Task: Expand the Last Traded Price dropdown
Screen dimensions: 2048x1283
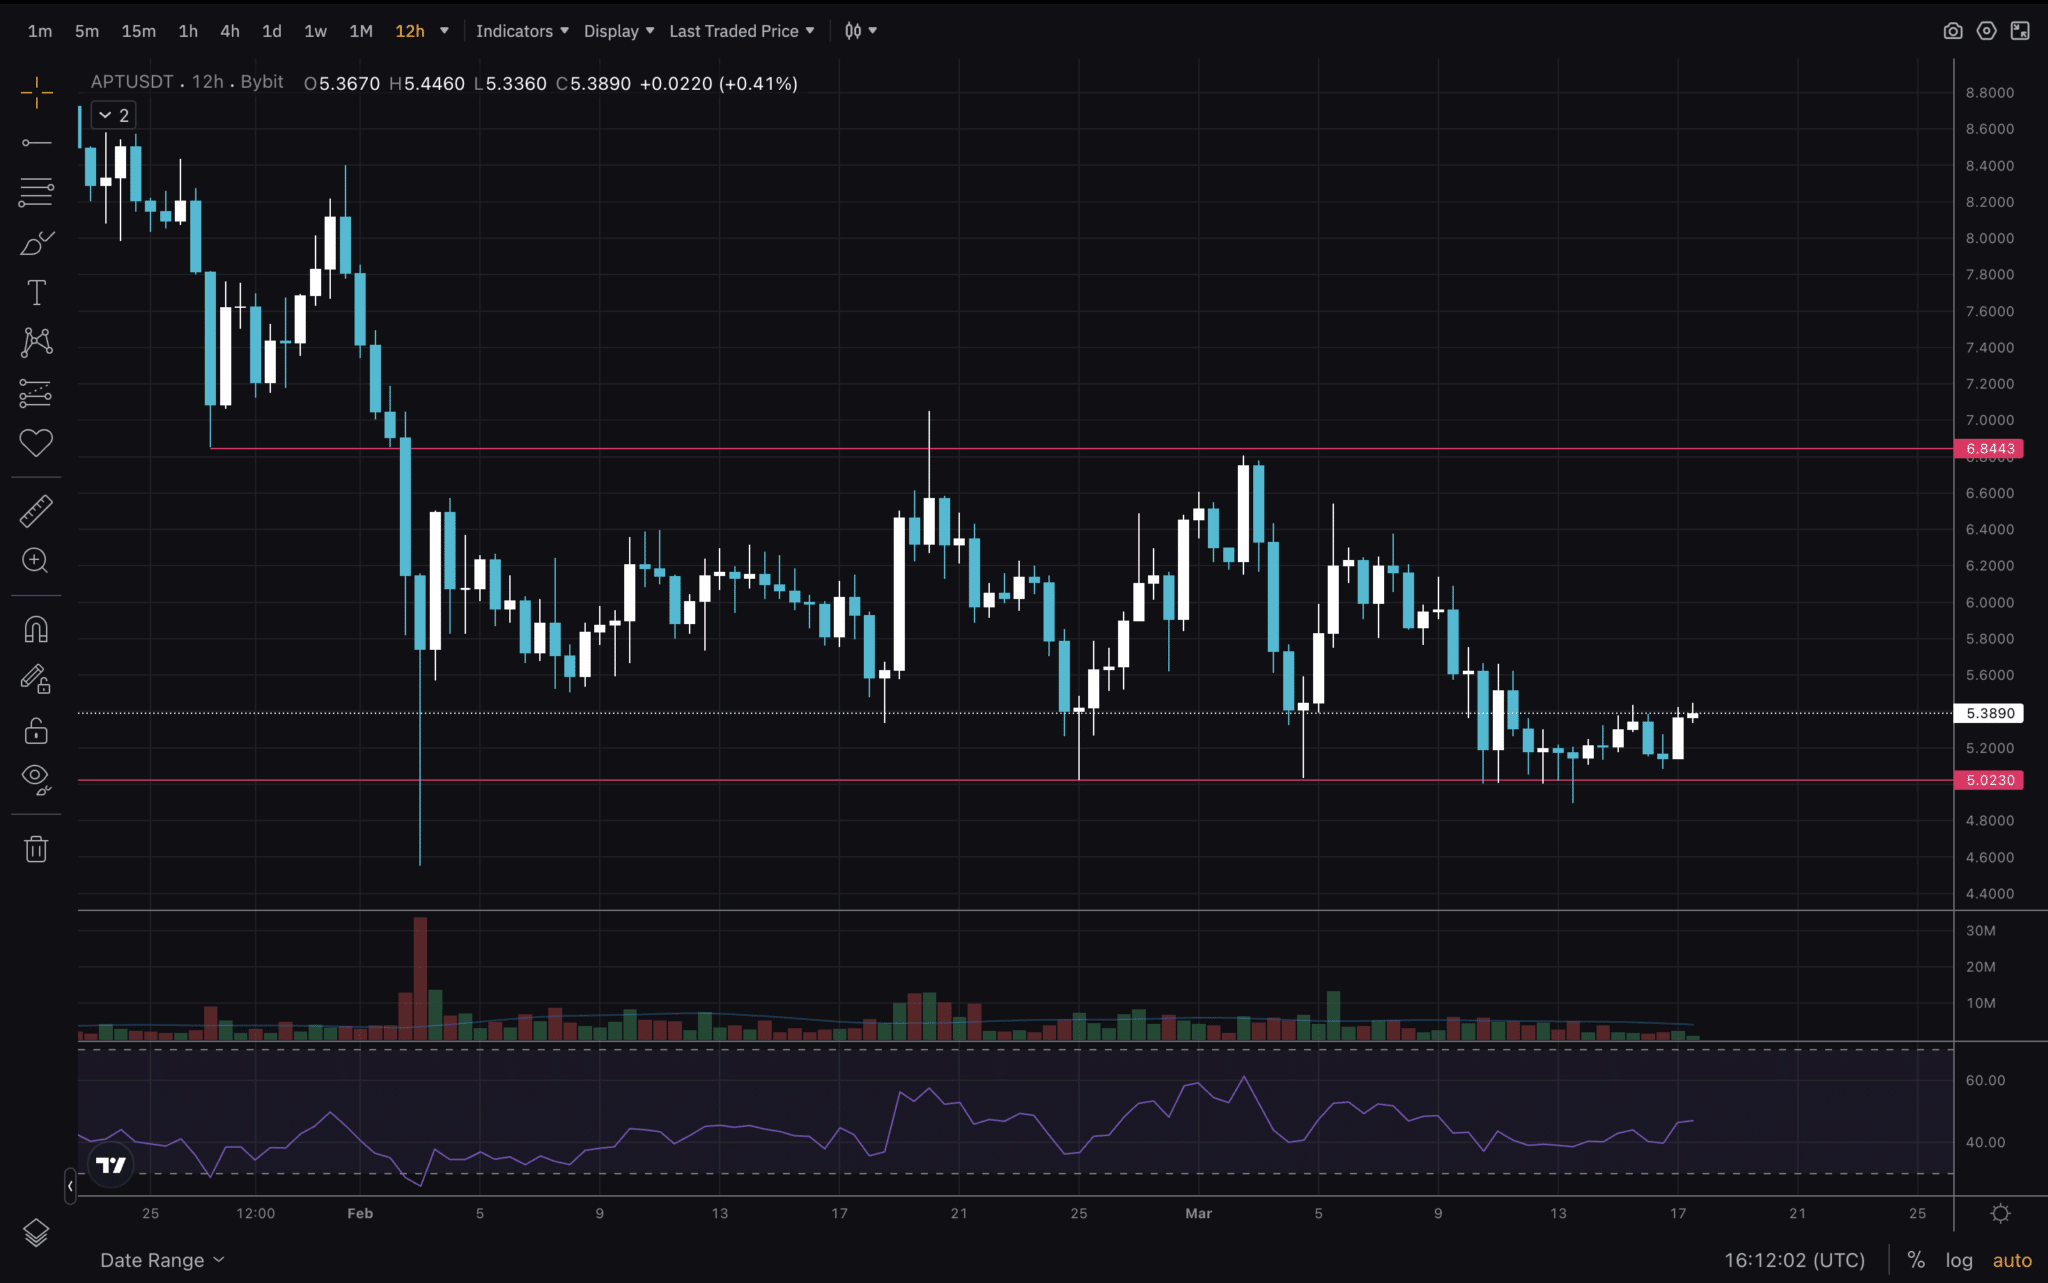Action: [741, 31]
